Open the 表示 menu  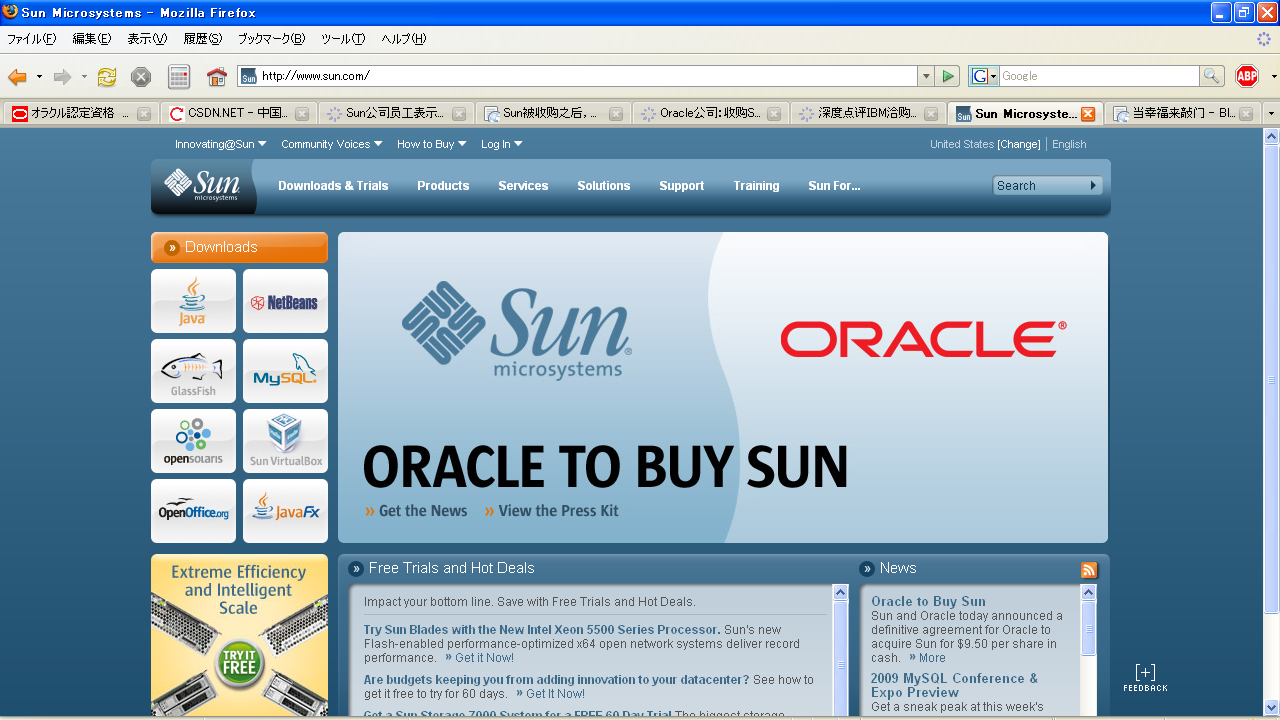(x=147, y=39)
